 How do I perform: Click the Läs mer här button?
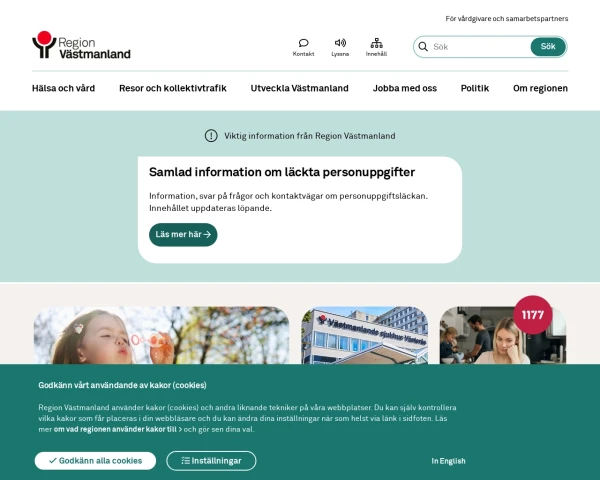[x=183, y=235]
